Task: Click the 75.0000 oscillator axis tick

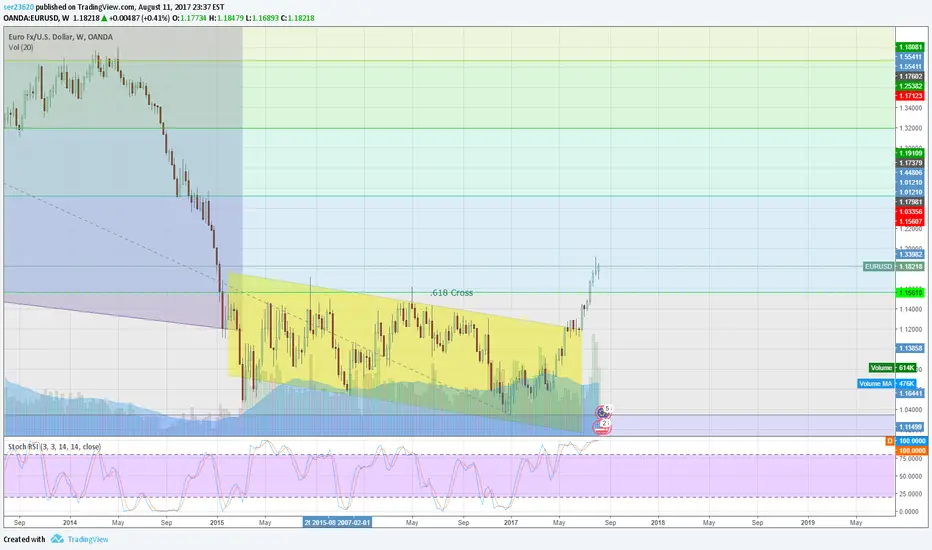Action: (x=910, y=460)
